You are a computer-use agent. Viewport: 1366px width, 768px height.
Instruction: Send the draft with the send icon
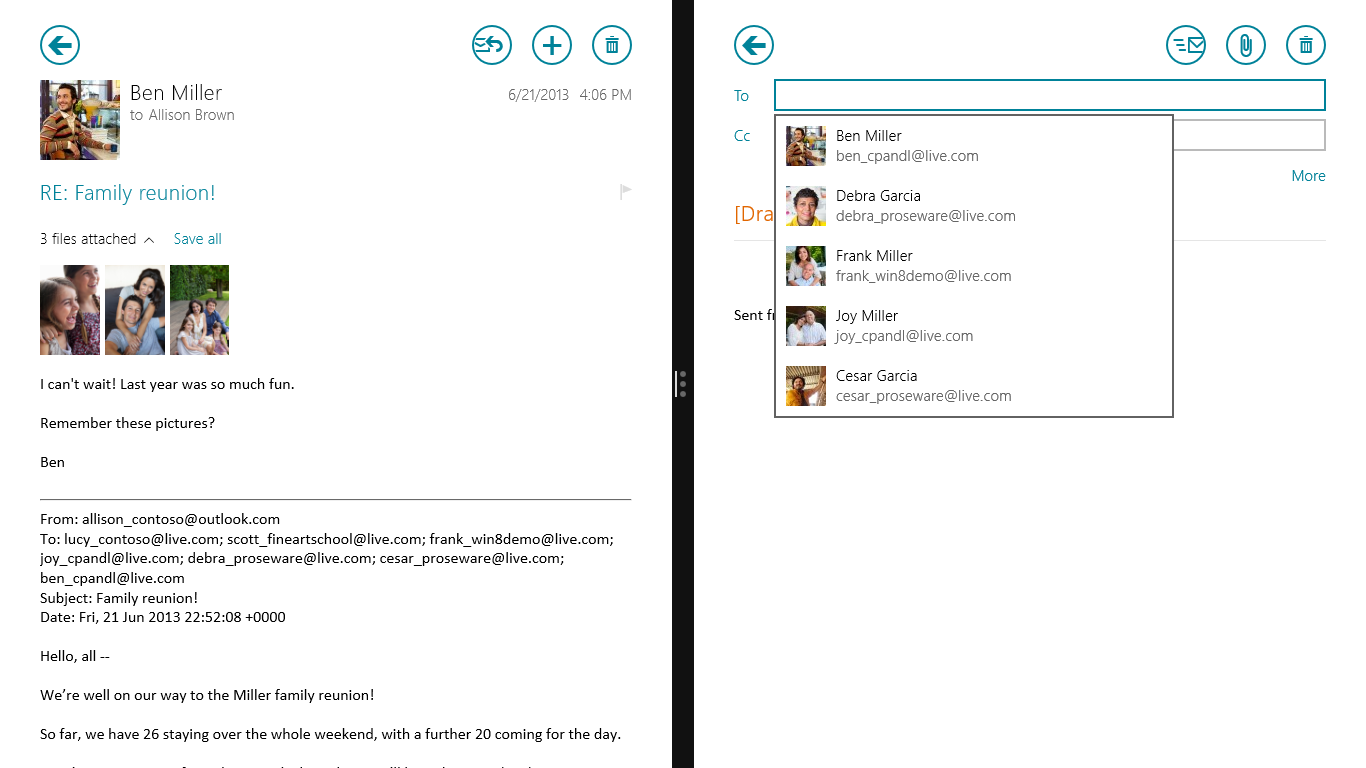tap(1186, 45)
